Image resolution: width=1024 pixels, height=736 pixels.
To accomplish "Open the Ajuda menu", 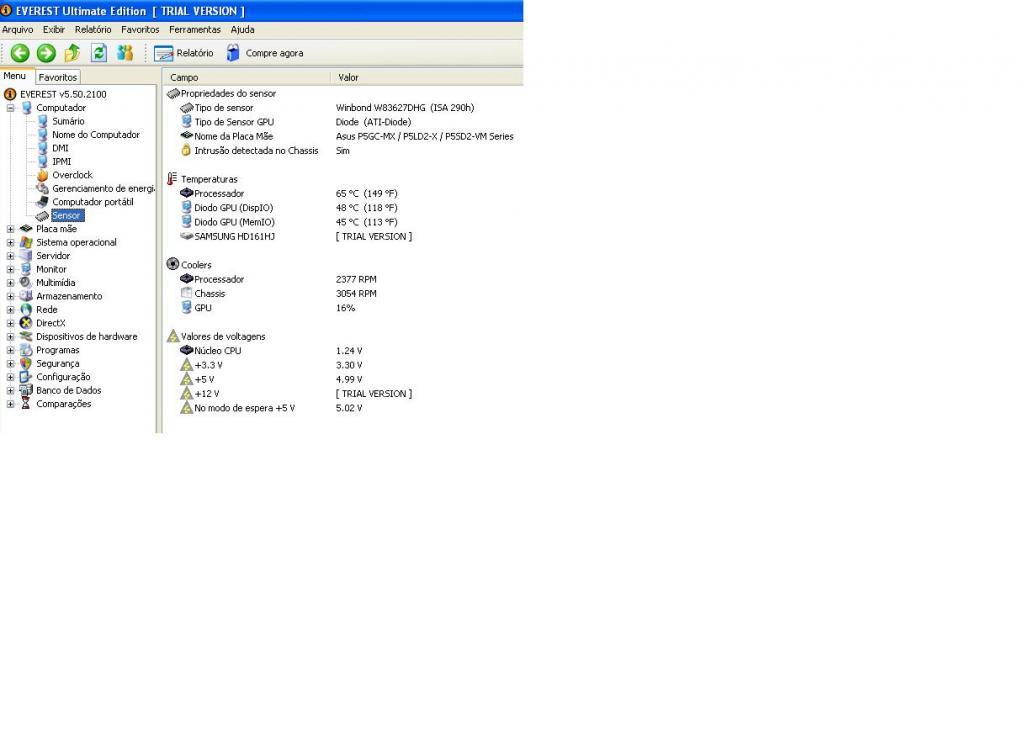I will coord(242,29).
